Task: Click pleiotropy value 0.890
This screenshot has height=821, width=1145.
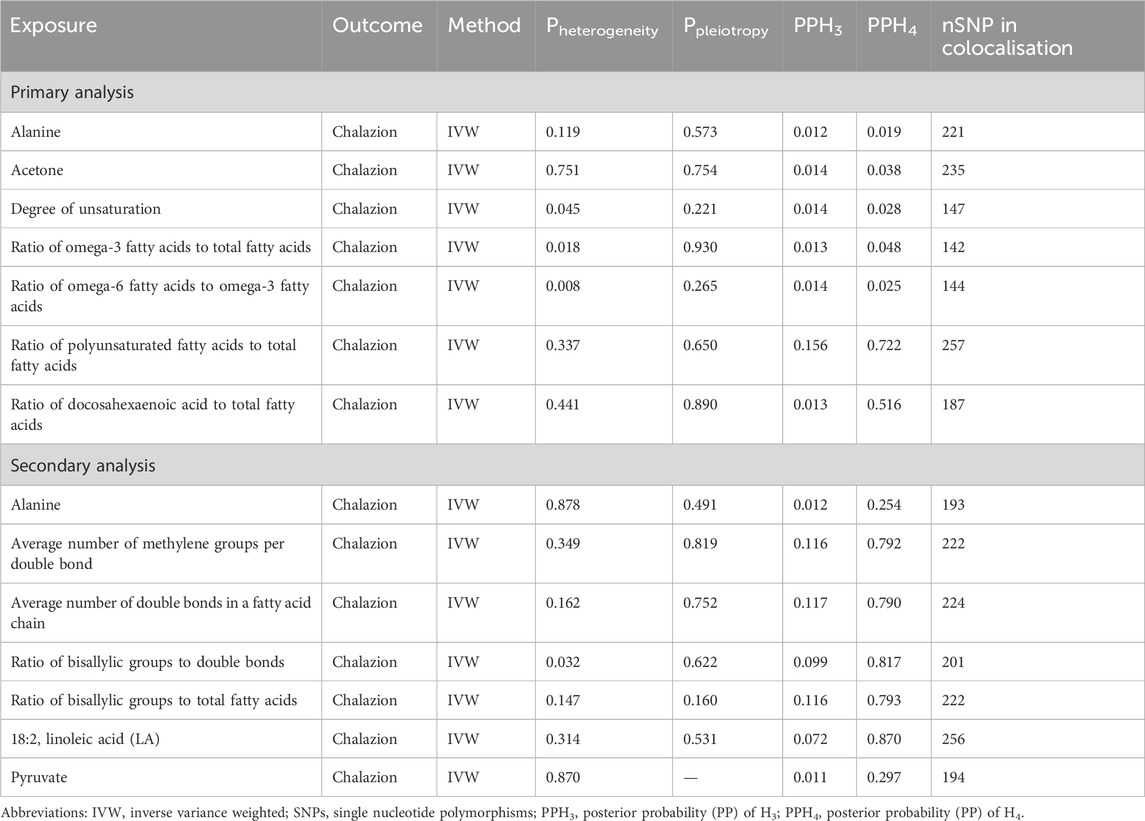Action: click(x=700, y=405)
